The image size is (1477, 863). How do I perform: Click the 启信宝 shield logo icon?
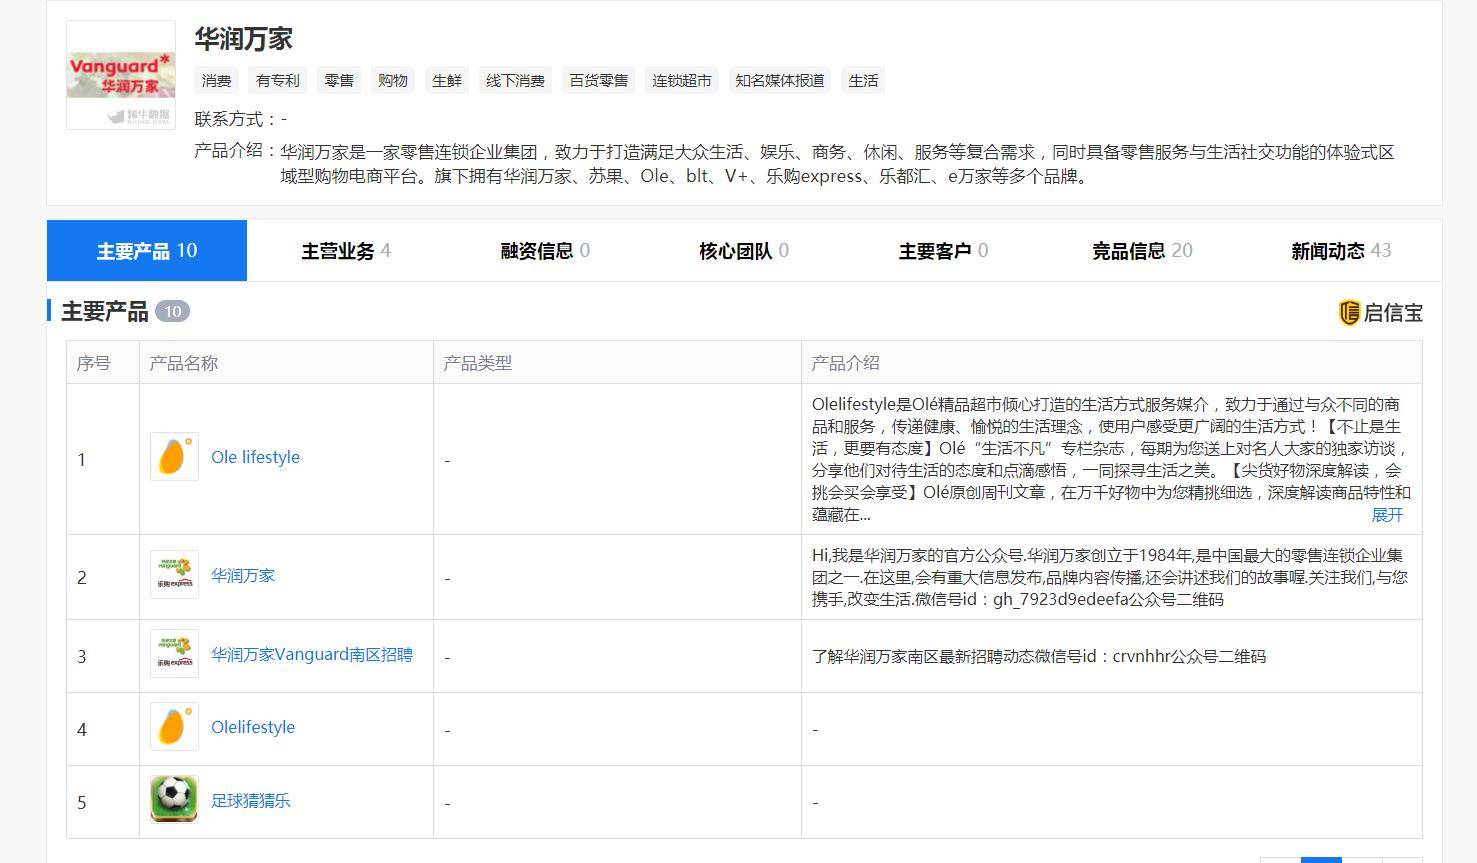click(x=1349, y=313)
